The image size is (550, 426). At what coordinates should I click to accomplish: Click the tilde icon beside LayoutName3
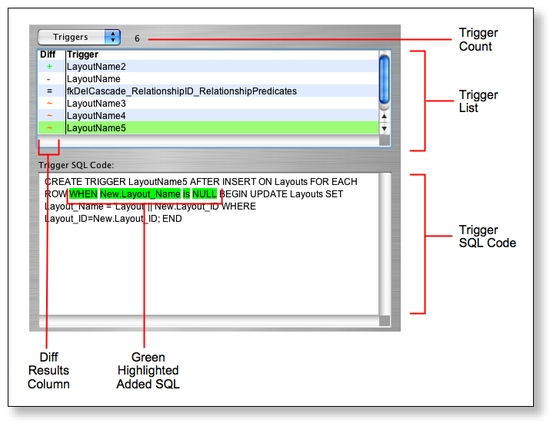pos(49,103)
